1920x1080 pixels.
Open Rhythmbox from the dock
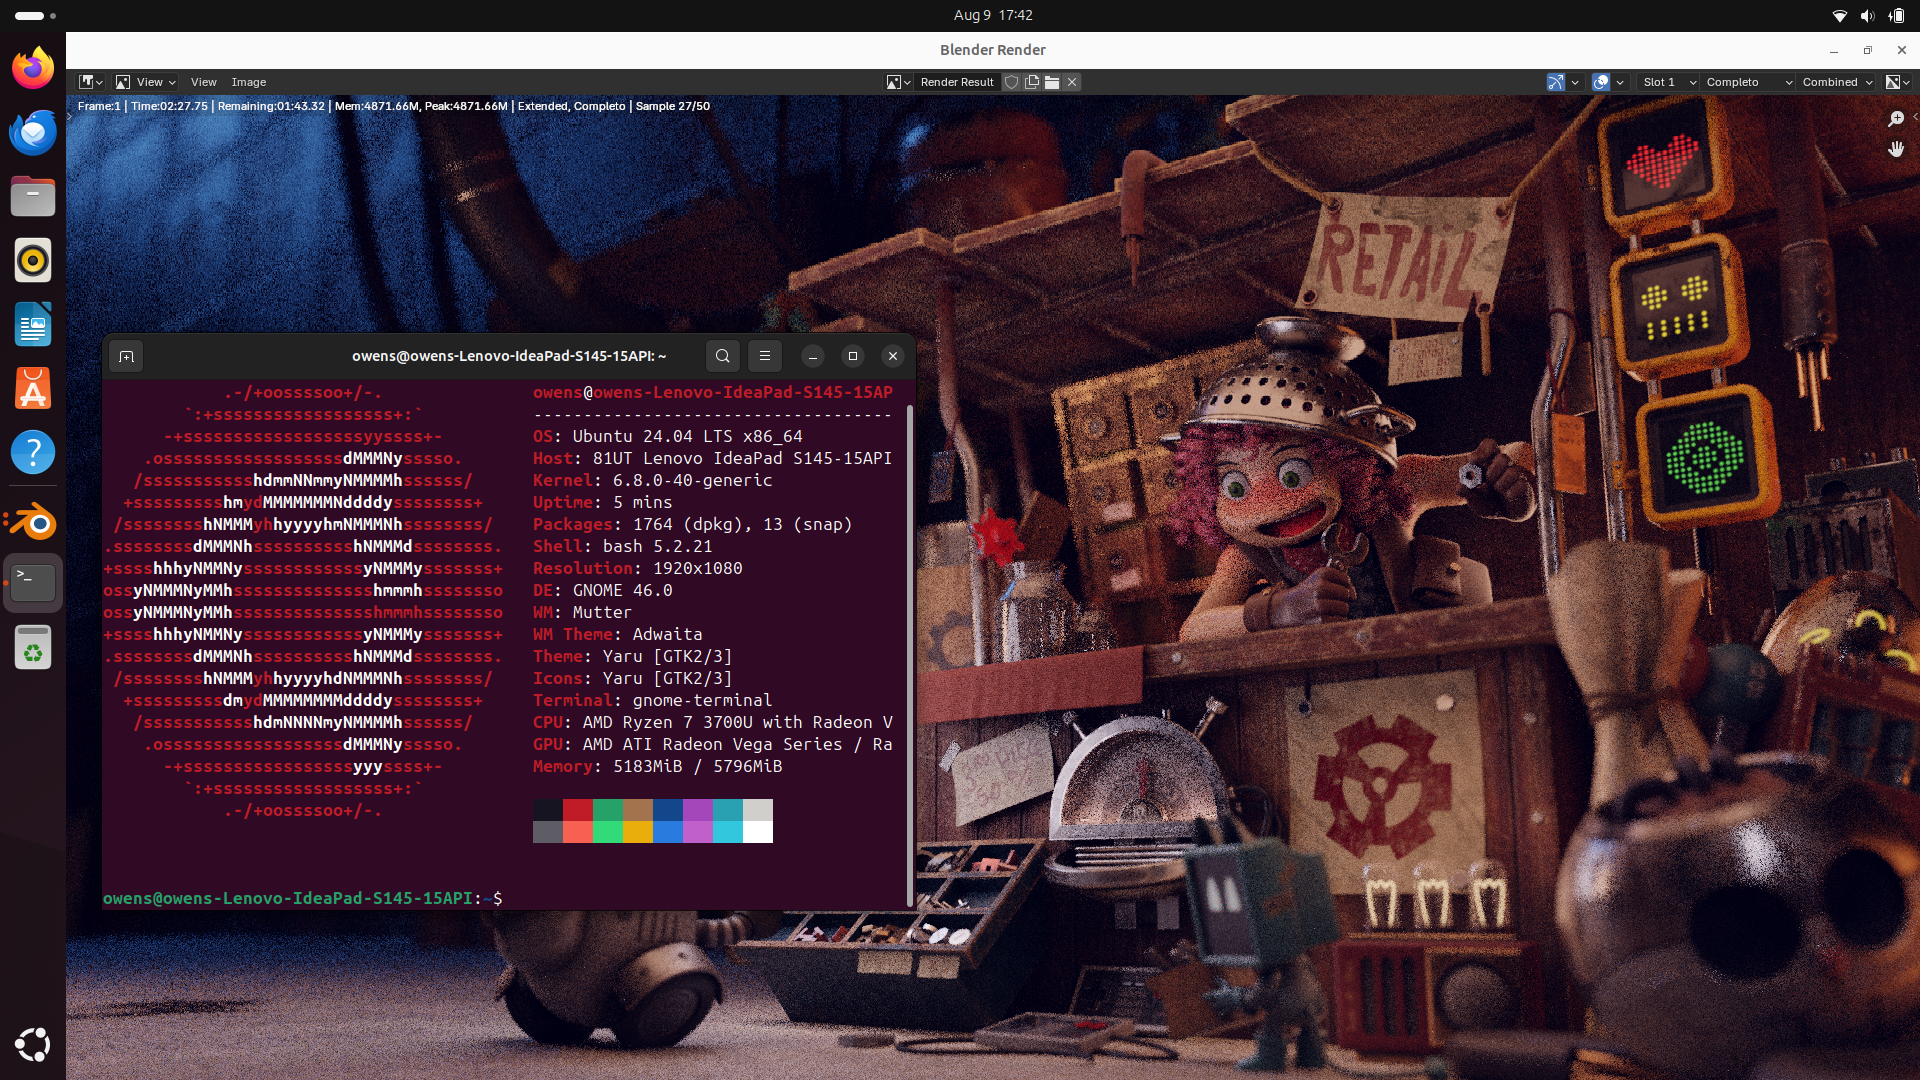(x=33, y=260)
